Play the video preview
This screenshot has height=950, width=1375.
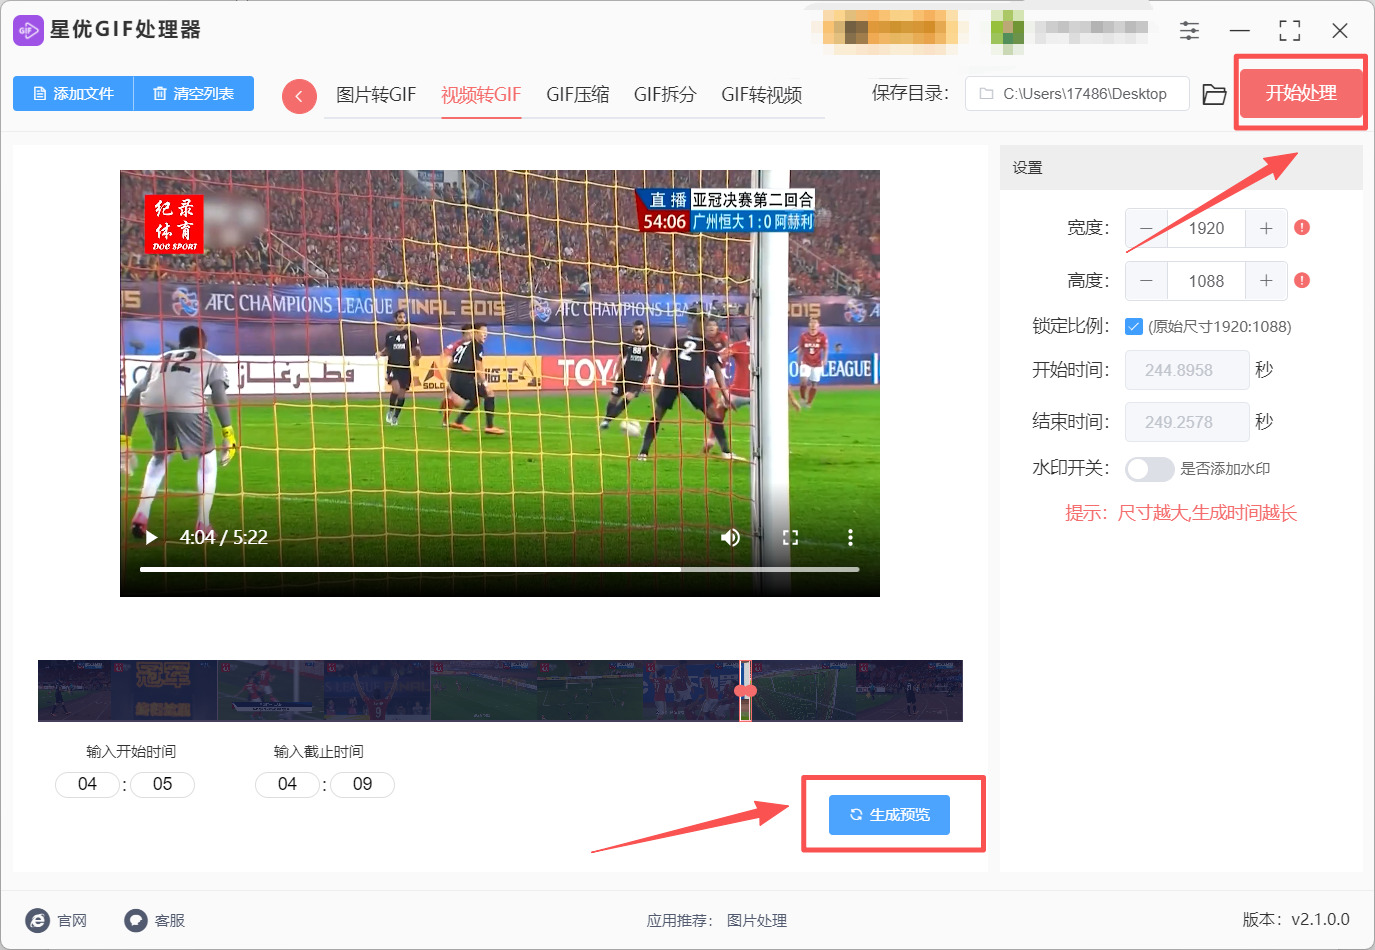coord(151,537)
